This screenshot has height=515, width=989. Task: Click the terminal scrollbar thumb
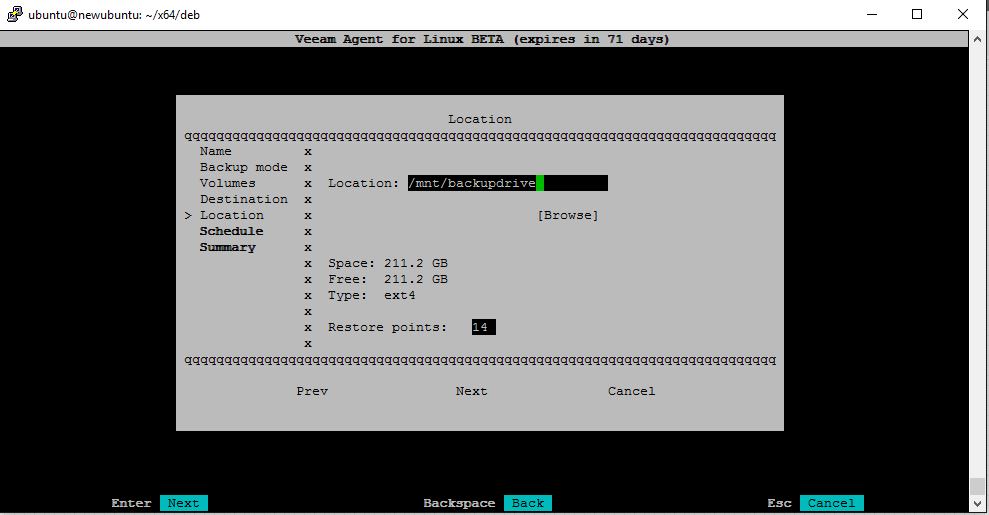tap(978, 486)
